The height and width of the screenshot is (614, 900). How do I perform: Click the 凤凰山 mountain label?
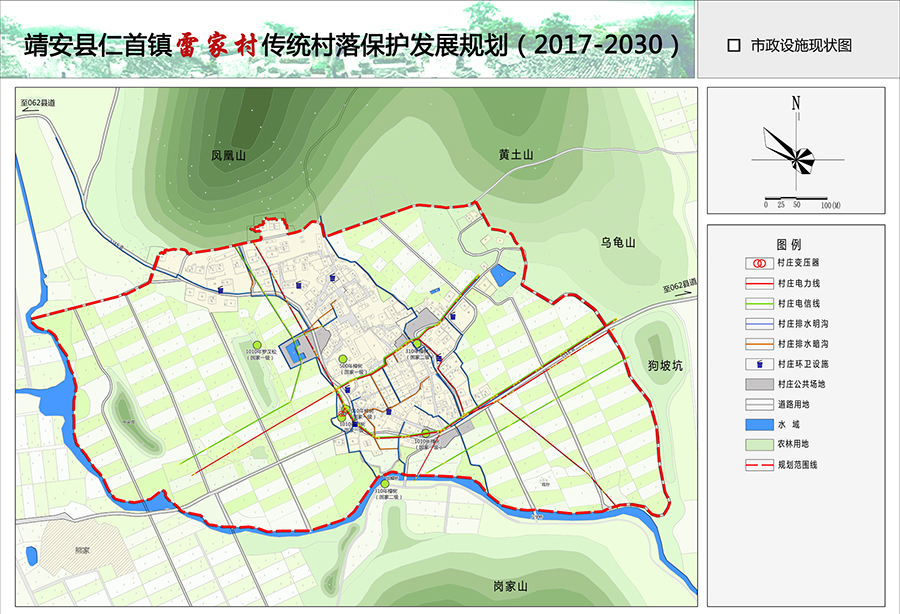point(228,155)
